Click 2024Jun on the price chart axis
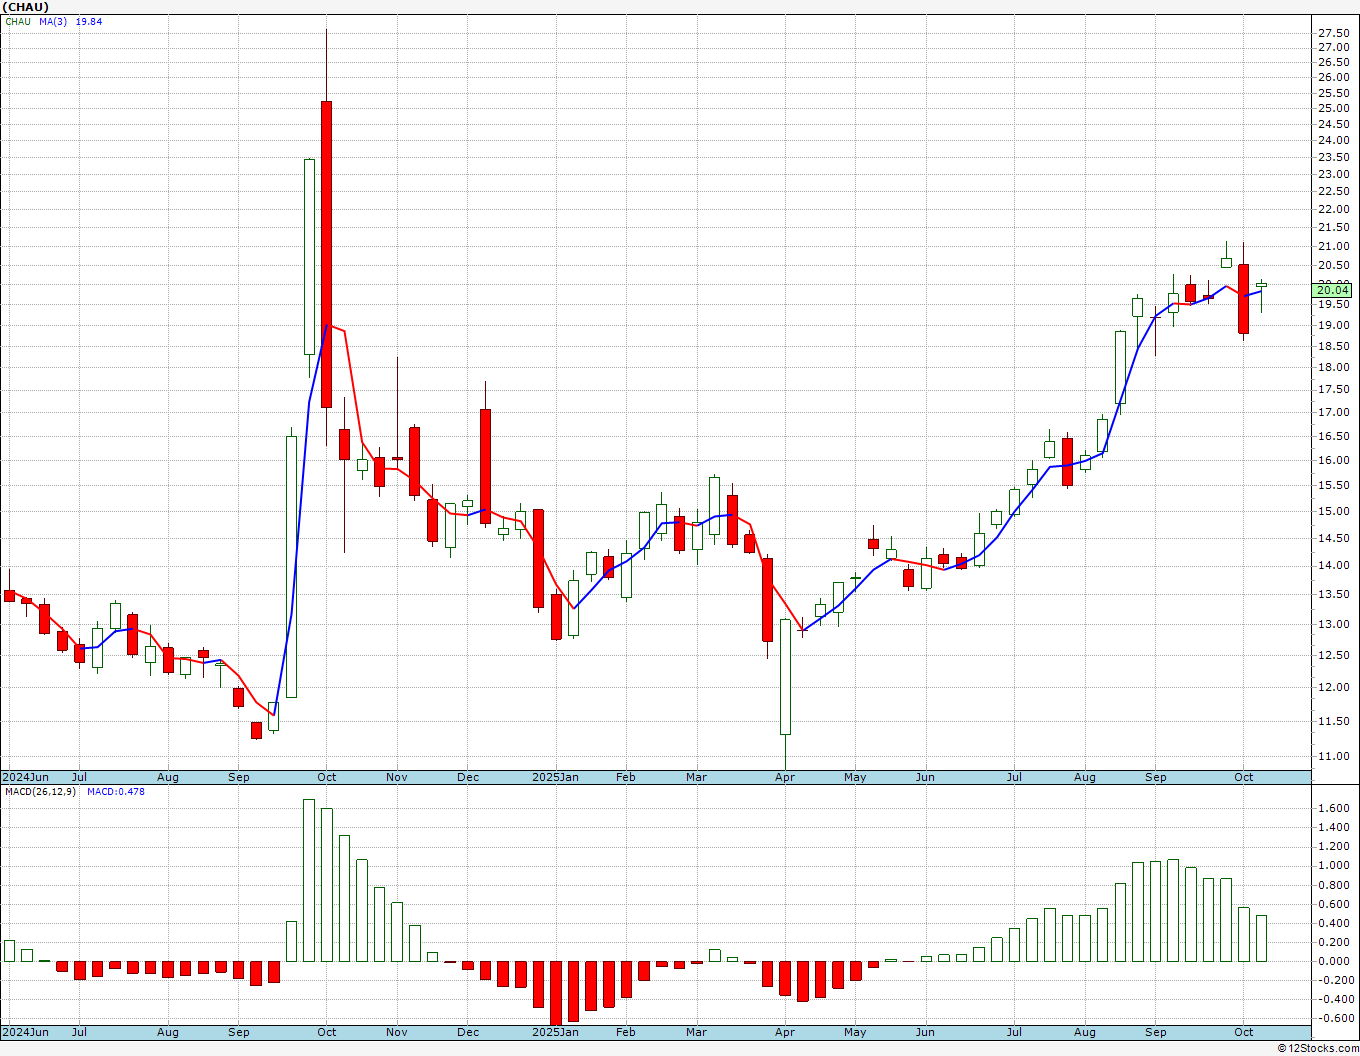Image resolution: width=1360 pixels, height=1056 pixels. tap(25, 777)
